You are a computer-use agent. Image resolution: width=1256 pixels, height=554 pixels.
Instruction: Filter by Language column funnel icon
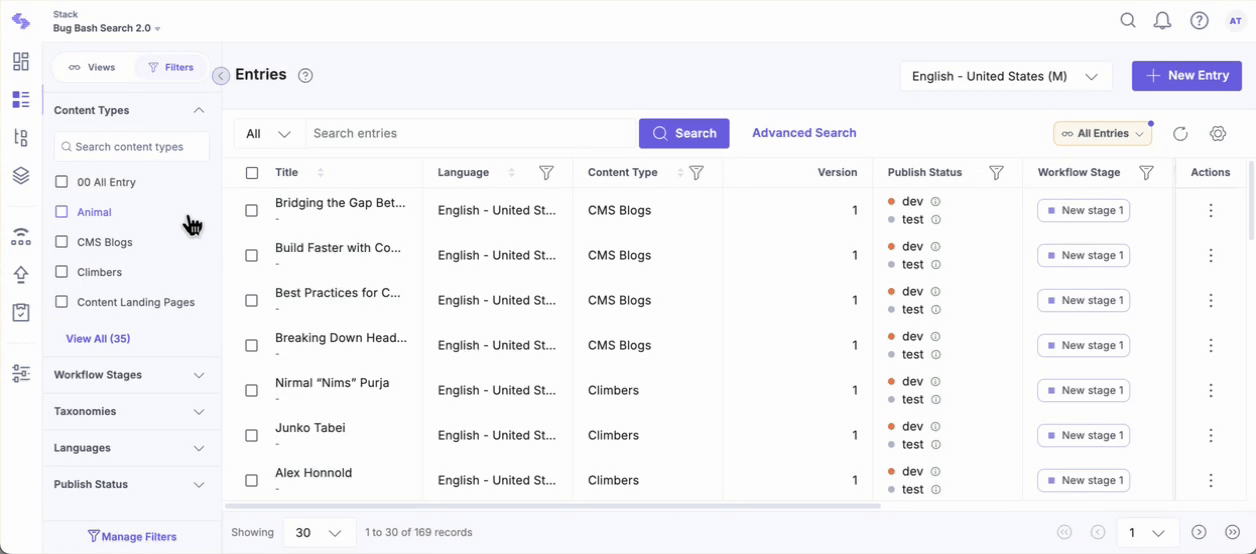tap(546, 173)
